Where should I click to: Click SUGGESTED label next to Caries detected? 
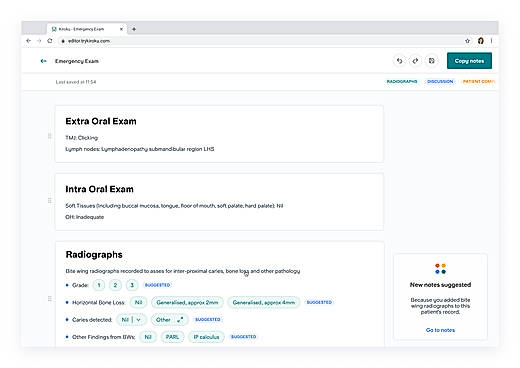[208, 320]
